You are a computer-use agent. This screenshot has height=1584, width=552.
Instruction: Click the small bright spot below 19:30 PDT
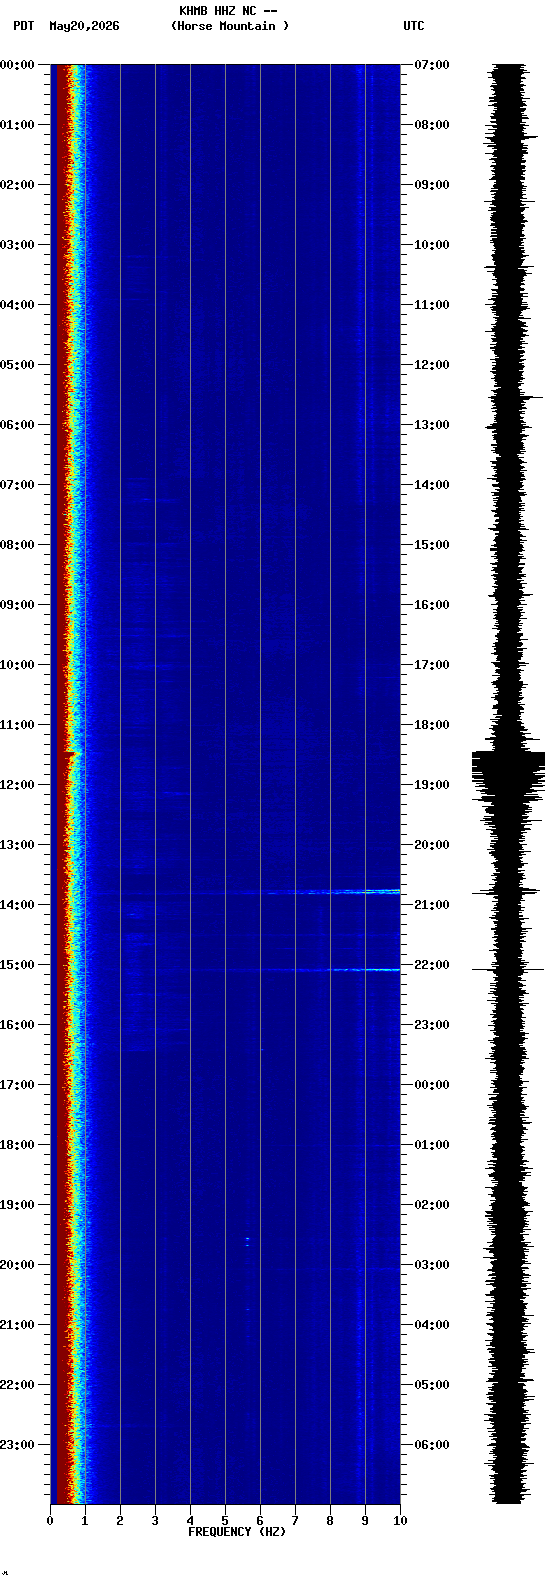tap(247, 1241)
